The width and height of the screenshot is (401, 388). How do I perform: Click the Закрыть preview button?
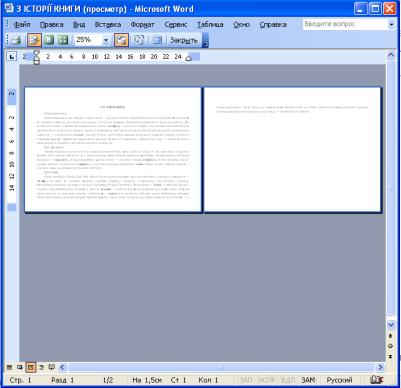(184, 40)
